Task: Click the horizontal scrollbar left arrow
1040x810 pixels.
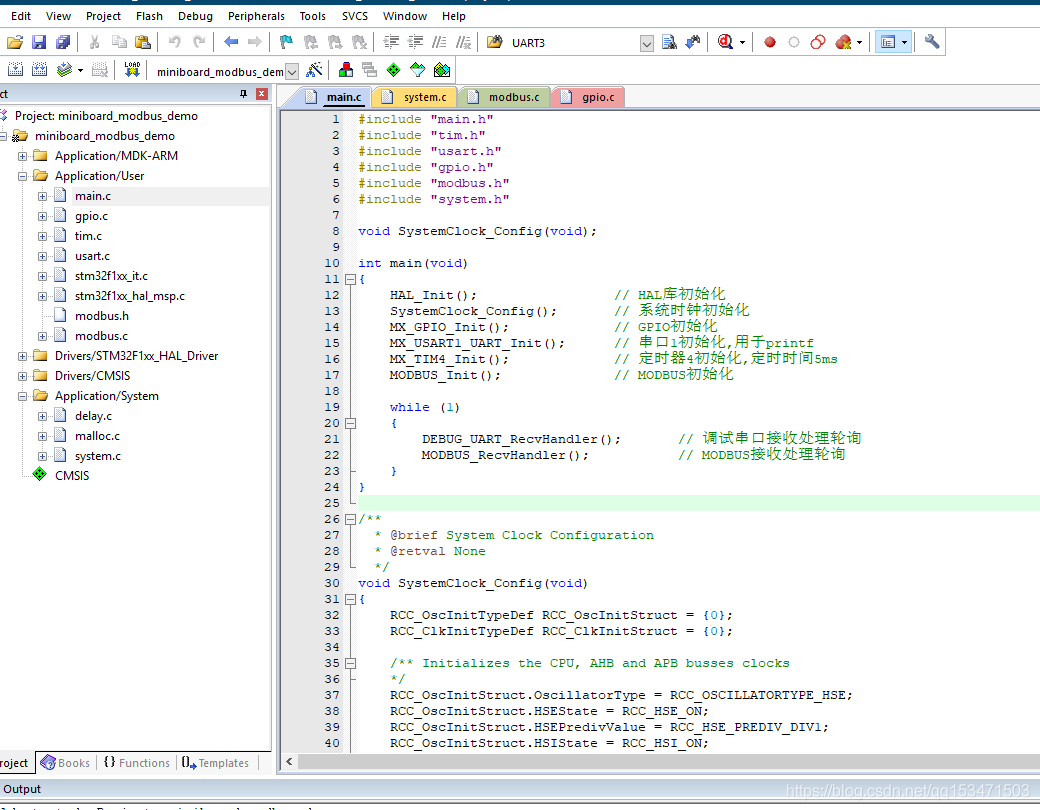Action: pos(289,762)
